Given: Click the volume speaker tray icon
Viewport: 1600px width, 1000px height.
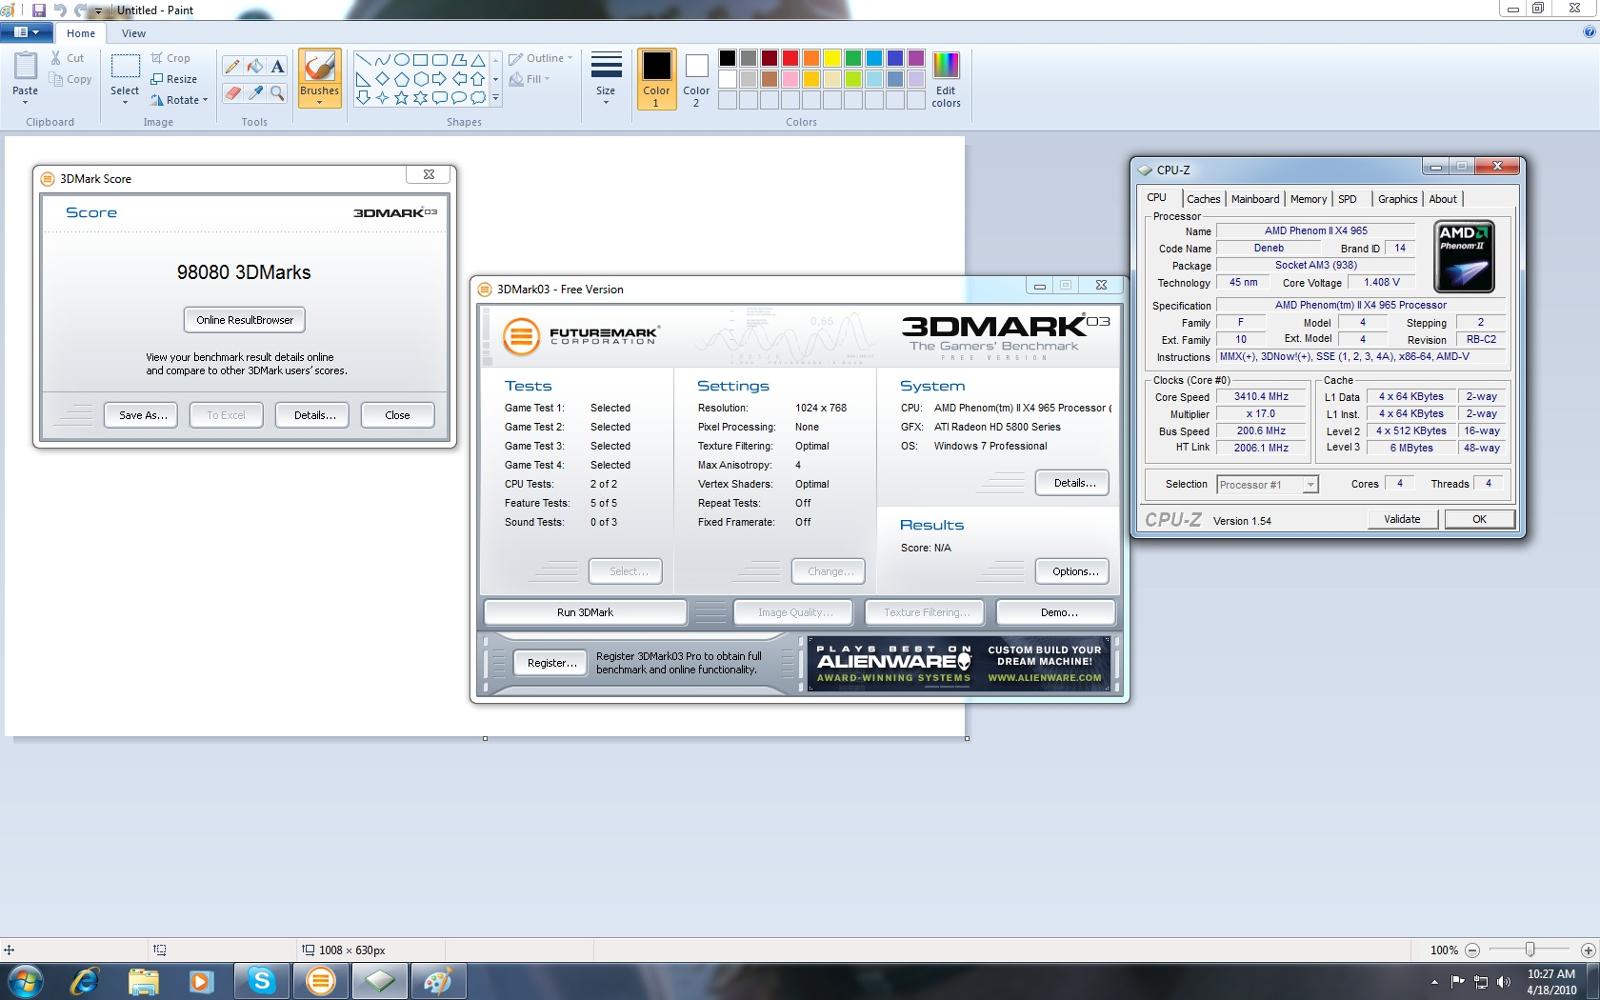Looking at the screenshot, I should coord(1503,982).
